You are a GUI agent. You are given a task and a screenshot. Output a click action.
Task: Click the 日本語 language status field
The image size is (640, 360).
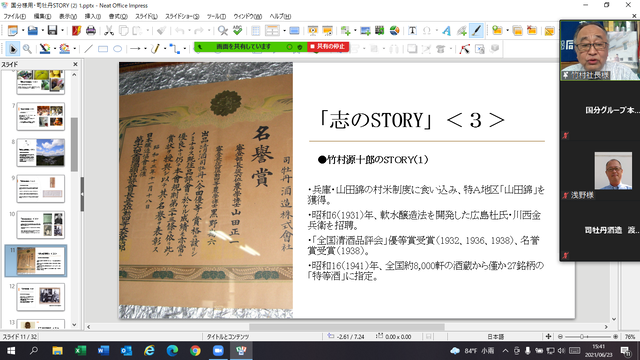[496, 337]
